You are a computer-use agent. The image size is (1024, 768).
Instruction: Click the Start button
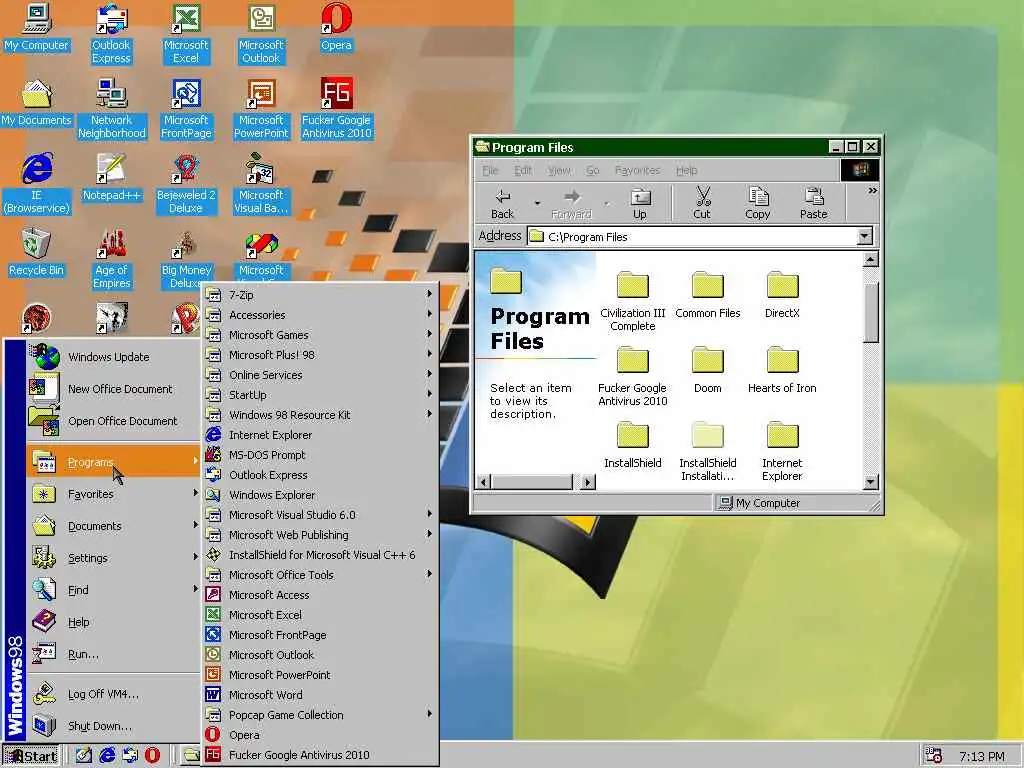(x=31, y=756)
